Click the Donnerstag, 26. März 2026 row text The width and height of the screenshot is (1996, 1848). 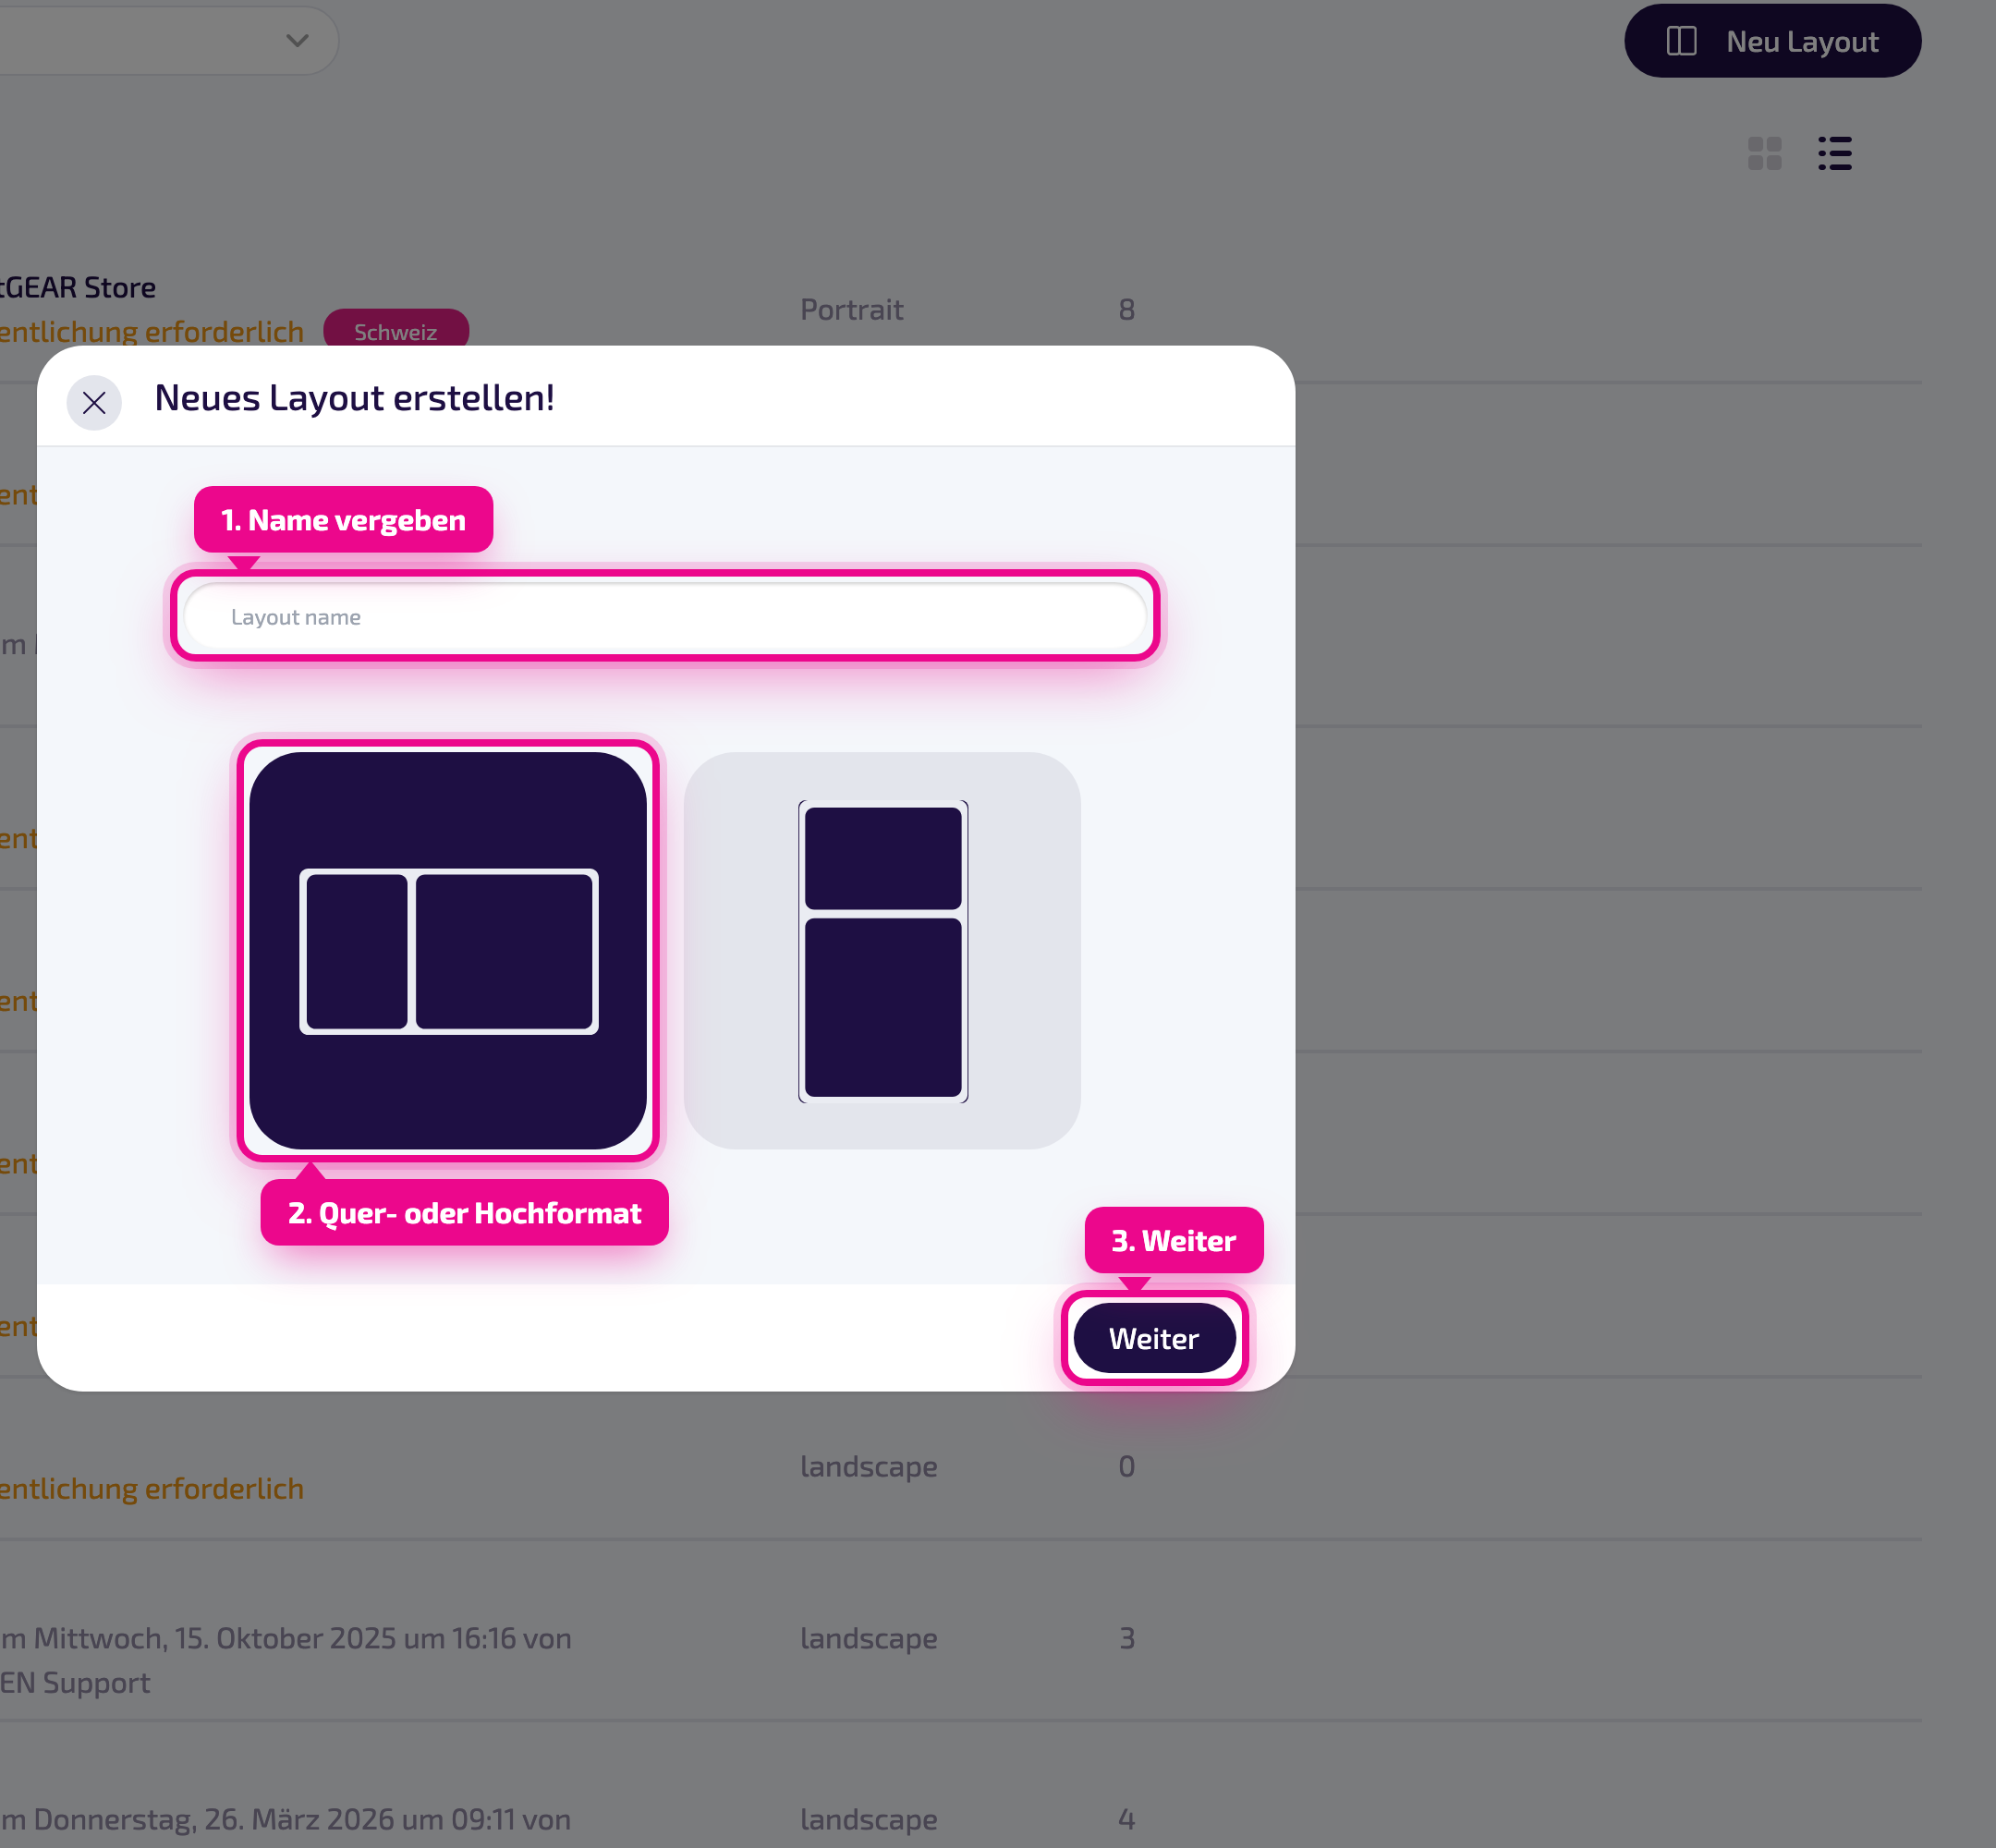pos(286,1820)
